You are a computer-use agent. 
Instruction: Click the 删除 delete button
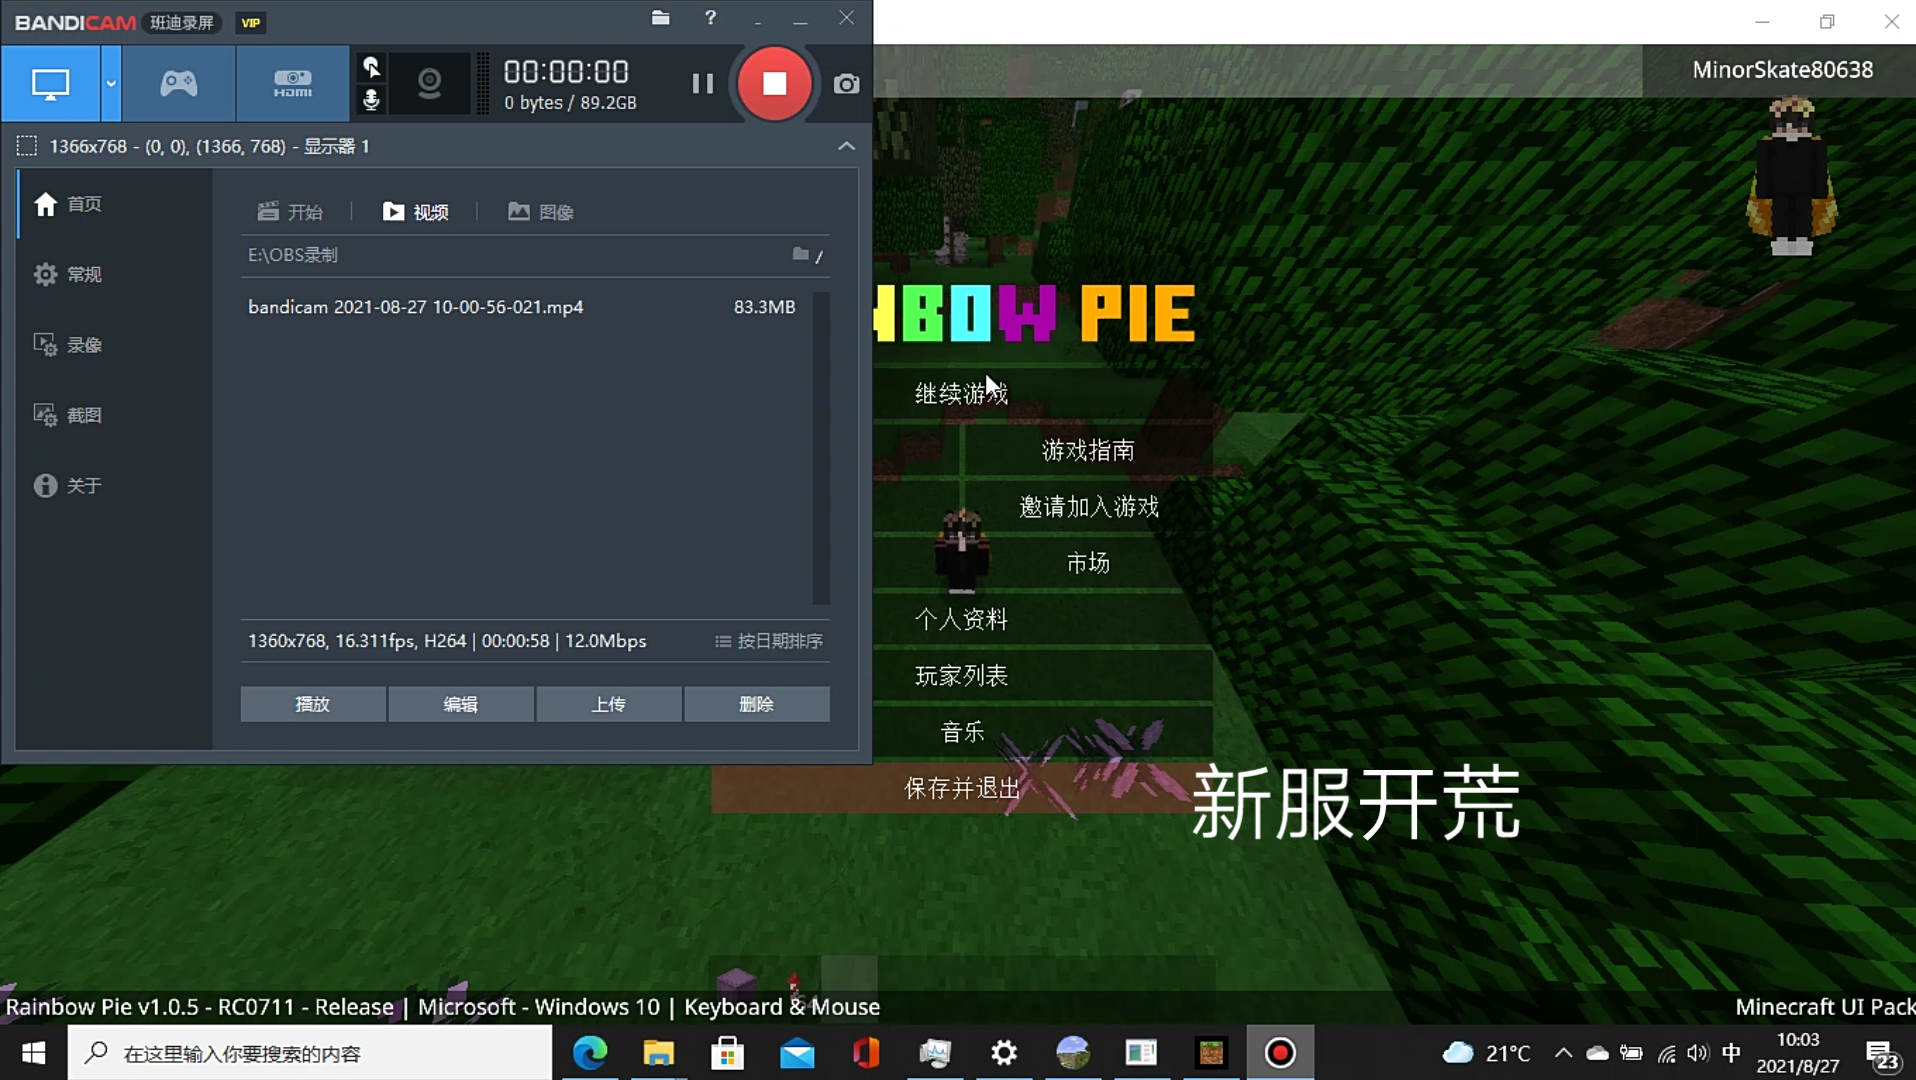click(x=757, y=704)
